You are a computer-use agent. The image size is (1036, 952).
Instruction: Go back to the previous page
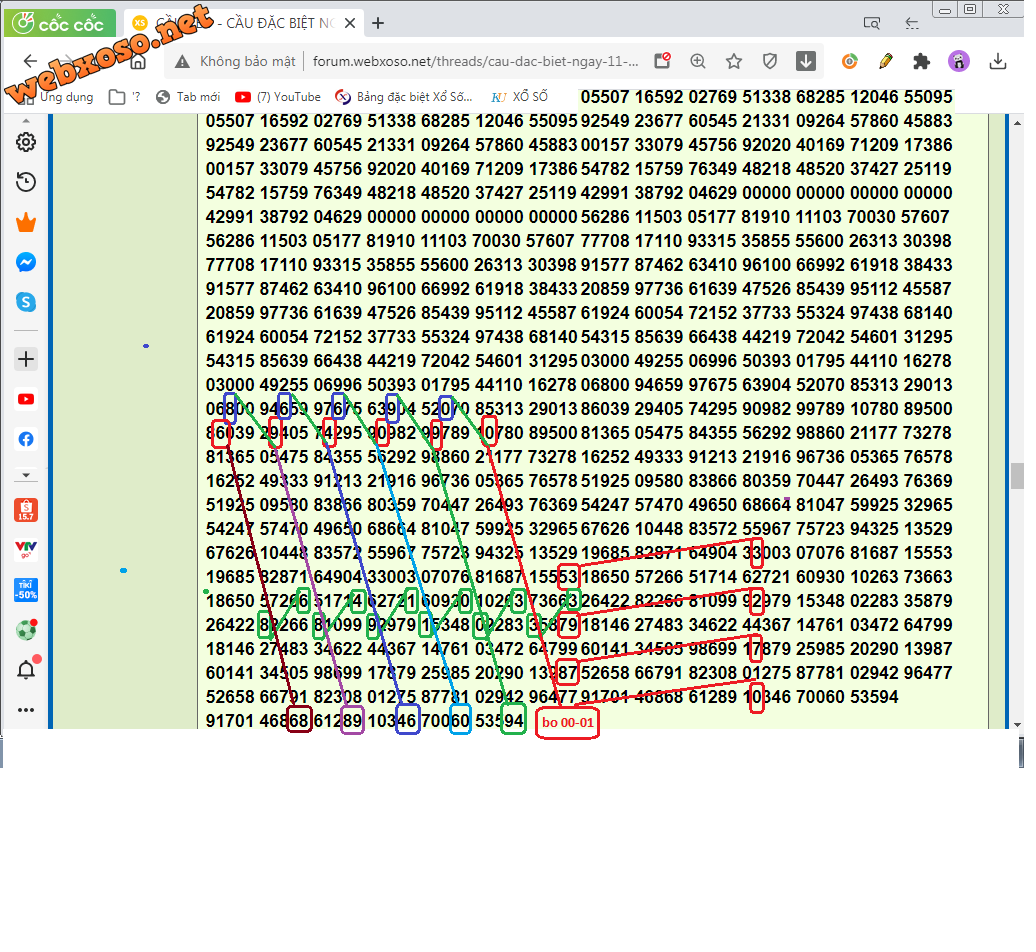(30, 61)
